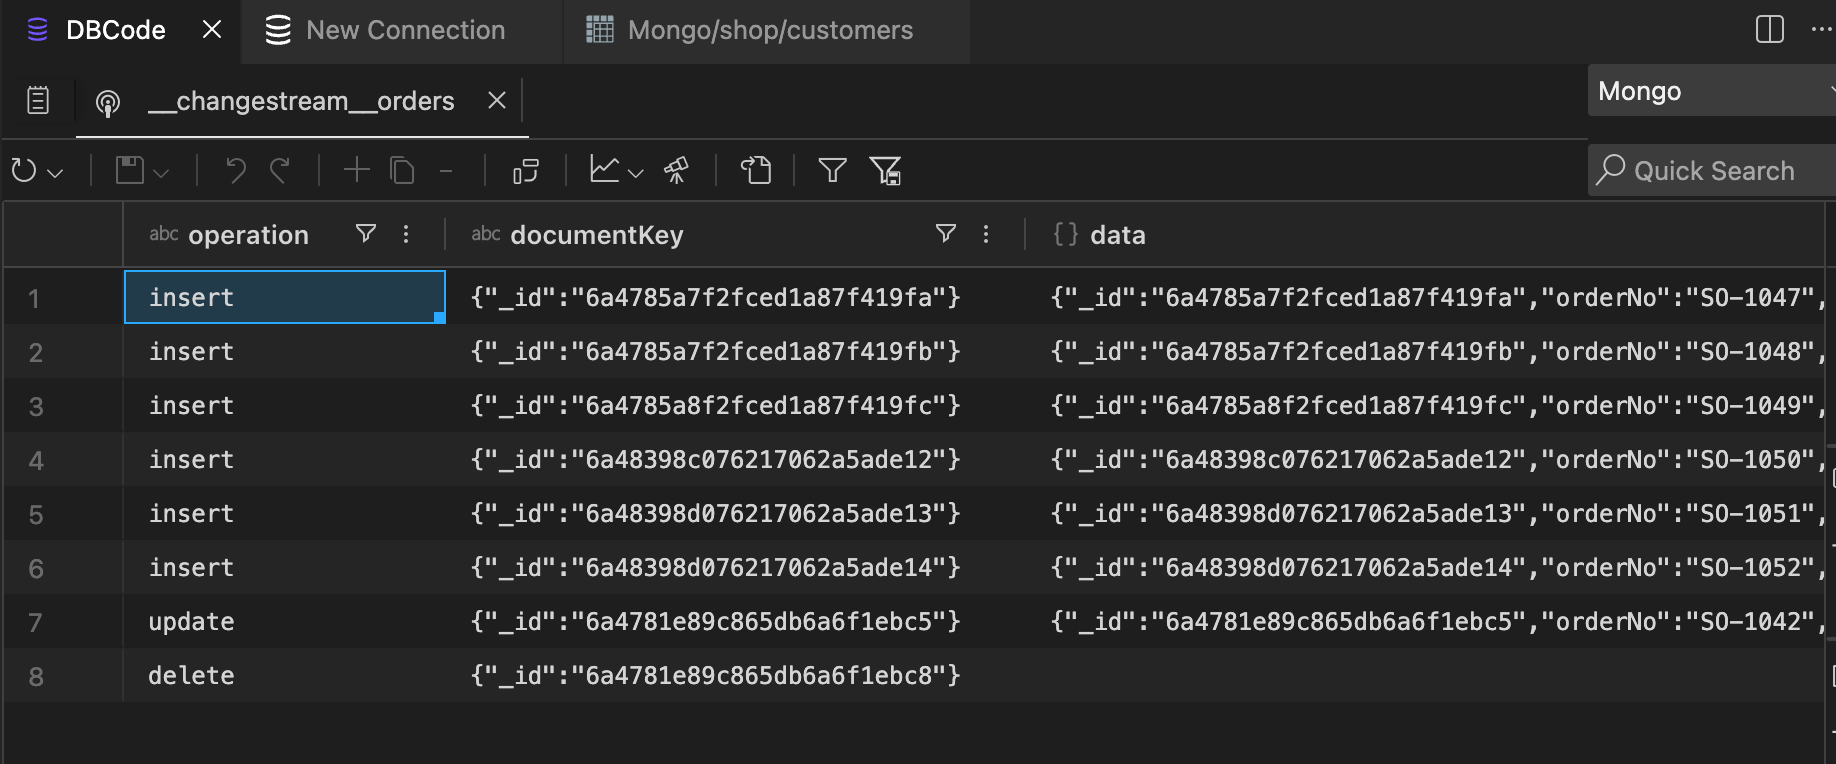1836x764 pixels.
Task: Click the refresh results icon
Action: (x=24, y=171)
